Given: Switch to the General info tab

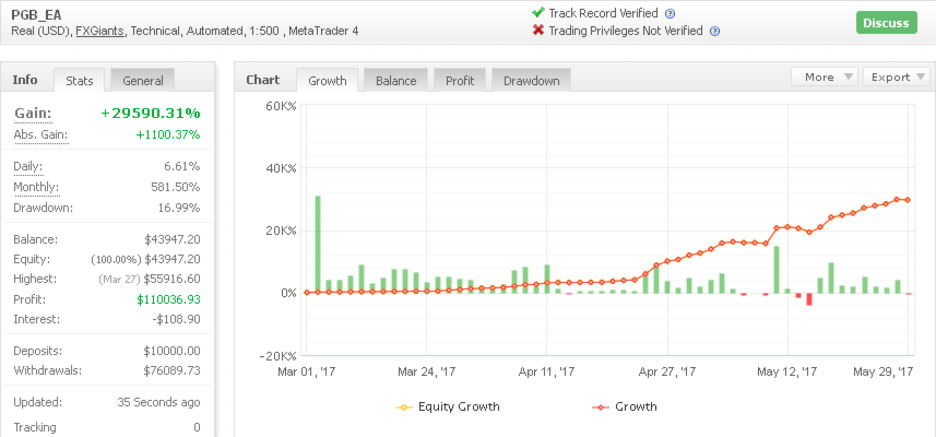Looking at the screenshot, I should tap(143, 81).
